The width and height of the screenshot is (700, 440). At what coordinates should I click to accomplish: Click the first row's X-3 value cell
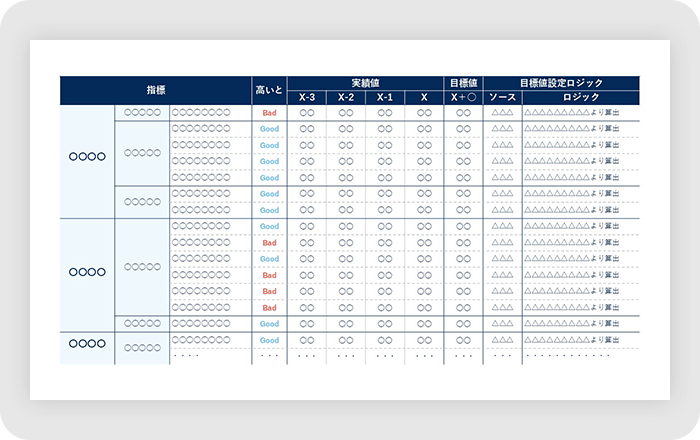click(307, 113)
